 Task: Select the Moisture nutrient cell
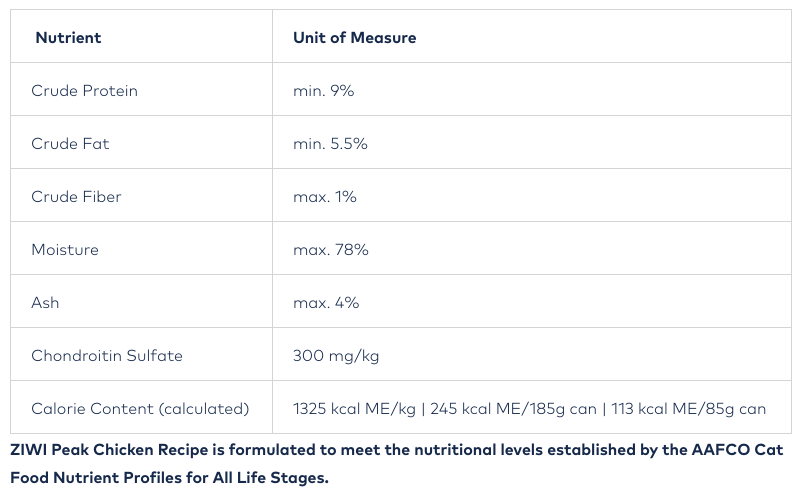[x=65, y=250]
